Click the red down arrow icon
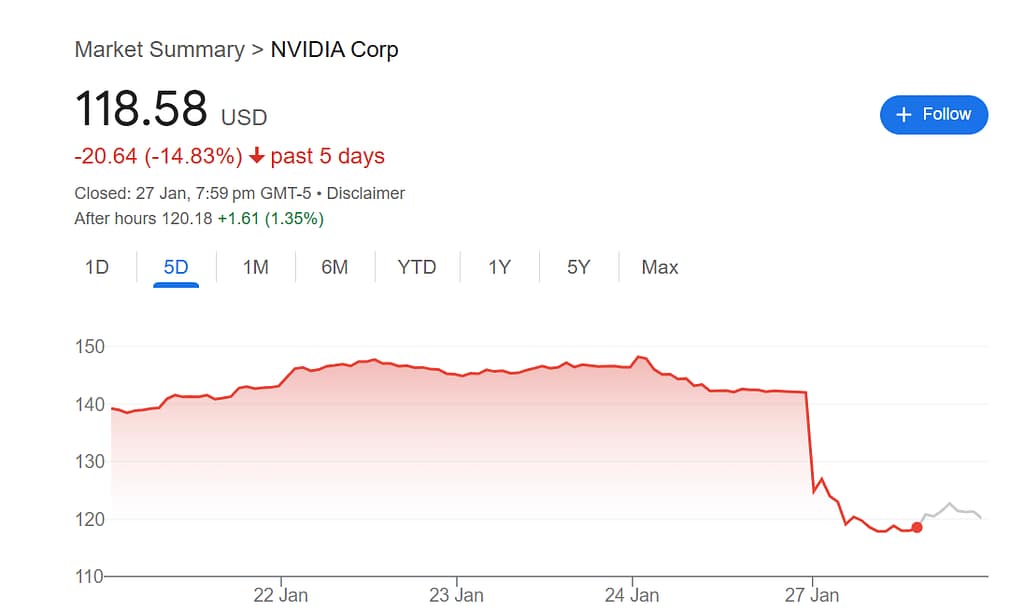Viewport: 1024px width, 612px height. [x=257, y=156]
